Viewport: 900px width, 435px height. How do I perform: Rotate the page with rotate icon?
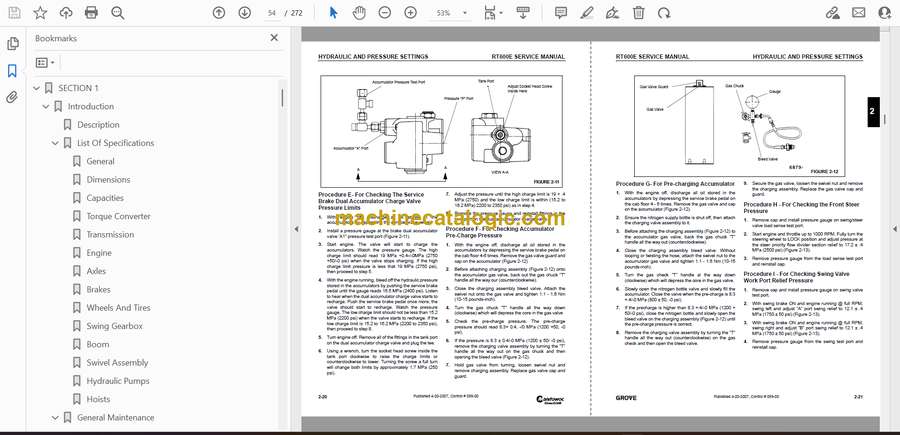[x=664, y=13]
